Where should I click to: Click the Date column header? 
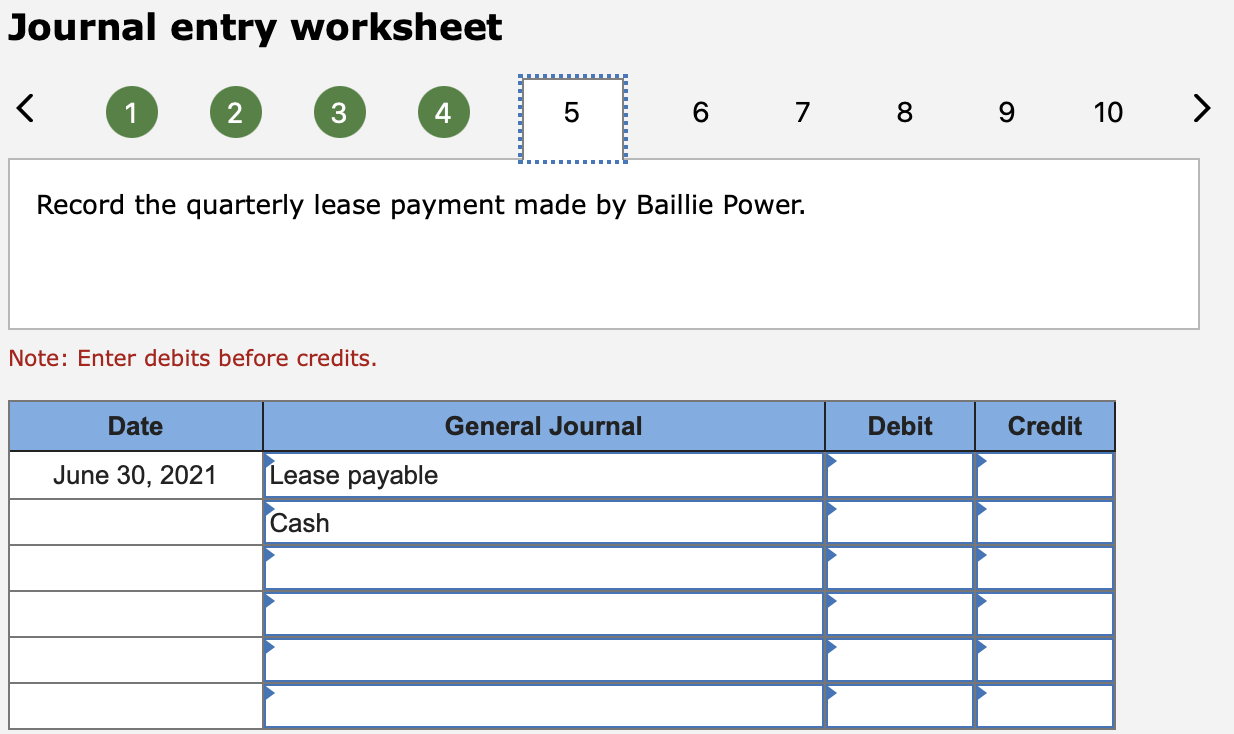point(136,426)
